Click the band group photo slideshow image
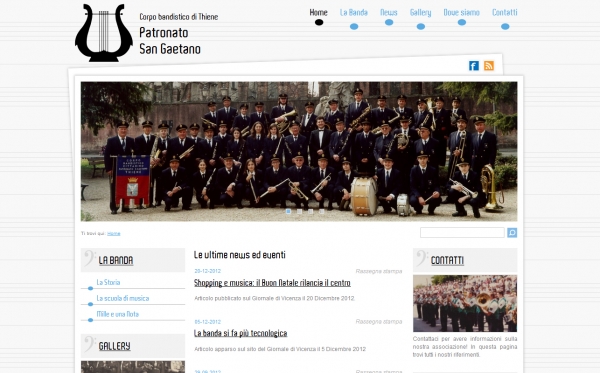 (x=299, y=151)
